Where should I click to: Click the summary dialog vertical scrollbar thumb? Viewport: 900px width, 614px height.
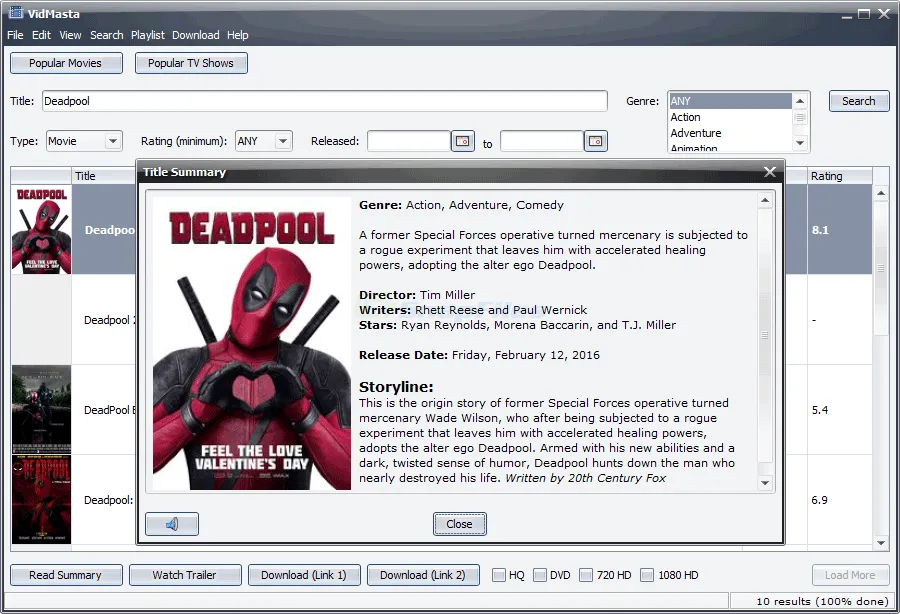click(765, 335)
